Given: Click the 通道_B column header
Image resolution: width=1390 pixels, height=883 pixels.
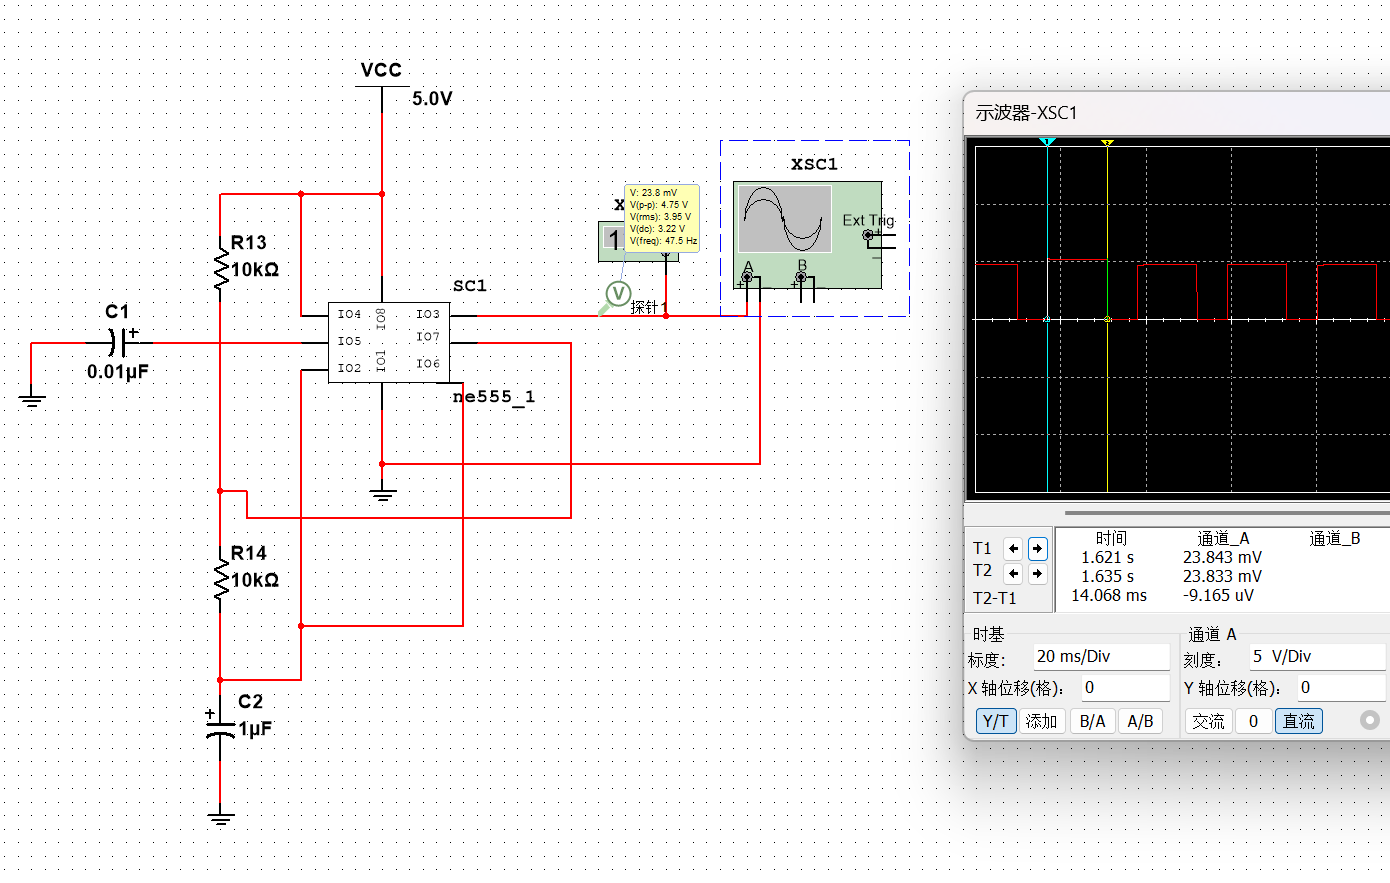Looking at the screenshot, I should 1335,538.
